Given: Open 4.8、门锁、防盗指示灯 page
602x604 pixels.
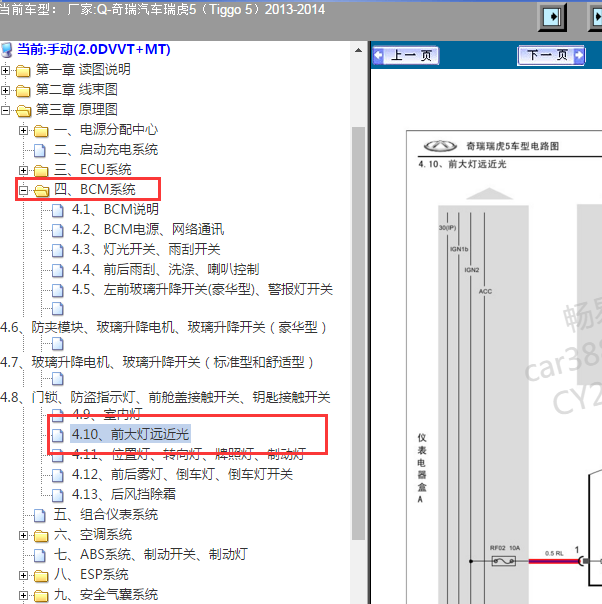Looking at the screenshot, I should point(166,398).
